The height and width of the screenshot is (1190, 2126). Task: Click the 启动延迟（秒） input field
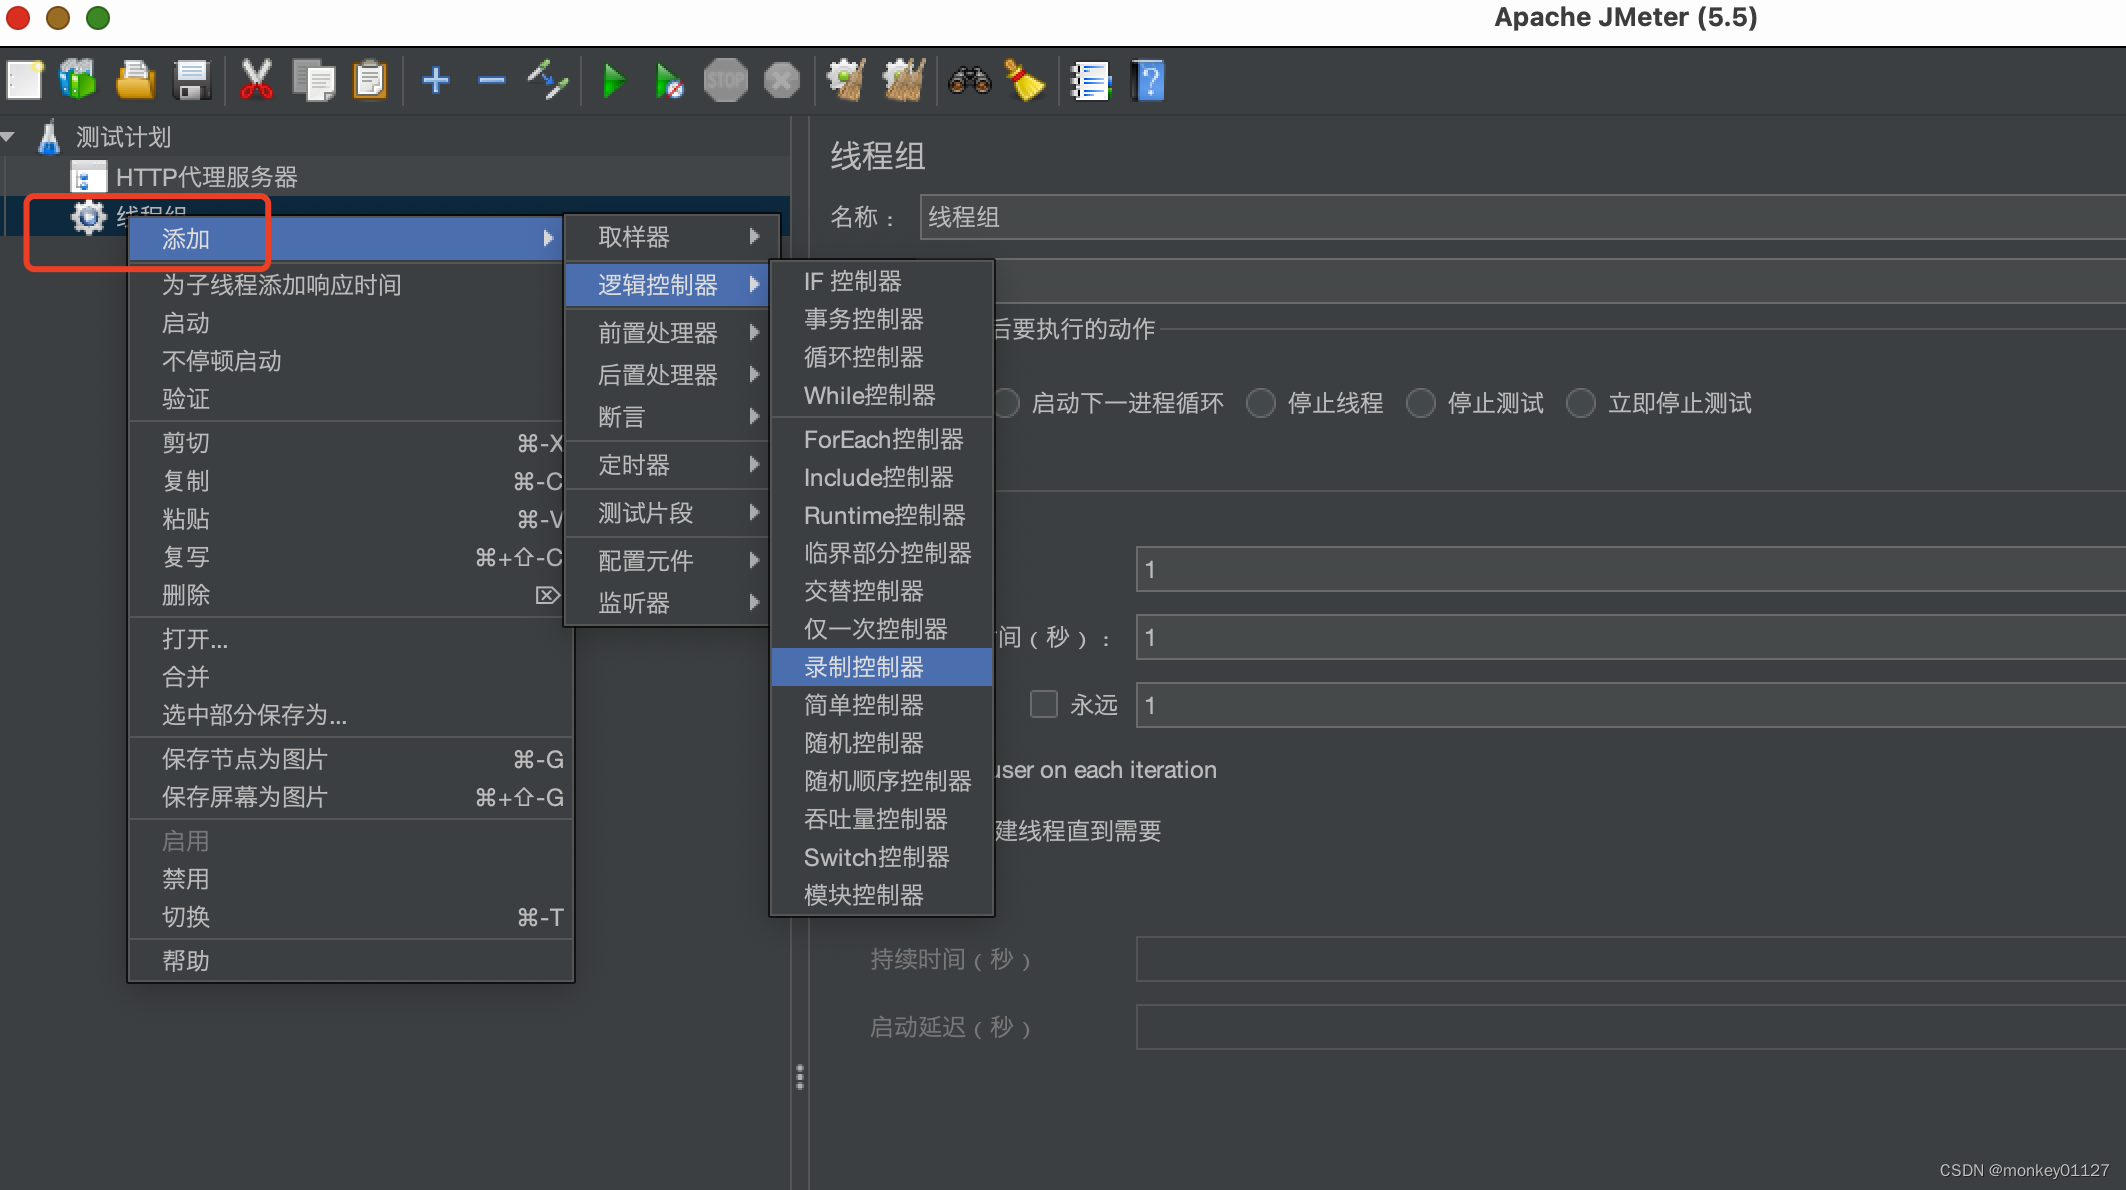(1631, 1027)
